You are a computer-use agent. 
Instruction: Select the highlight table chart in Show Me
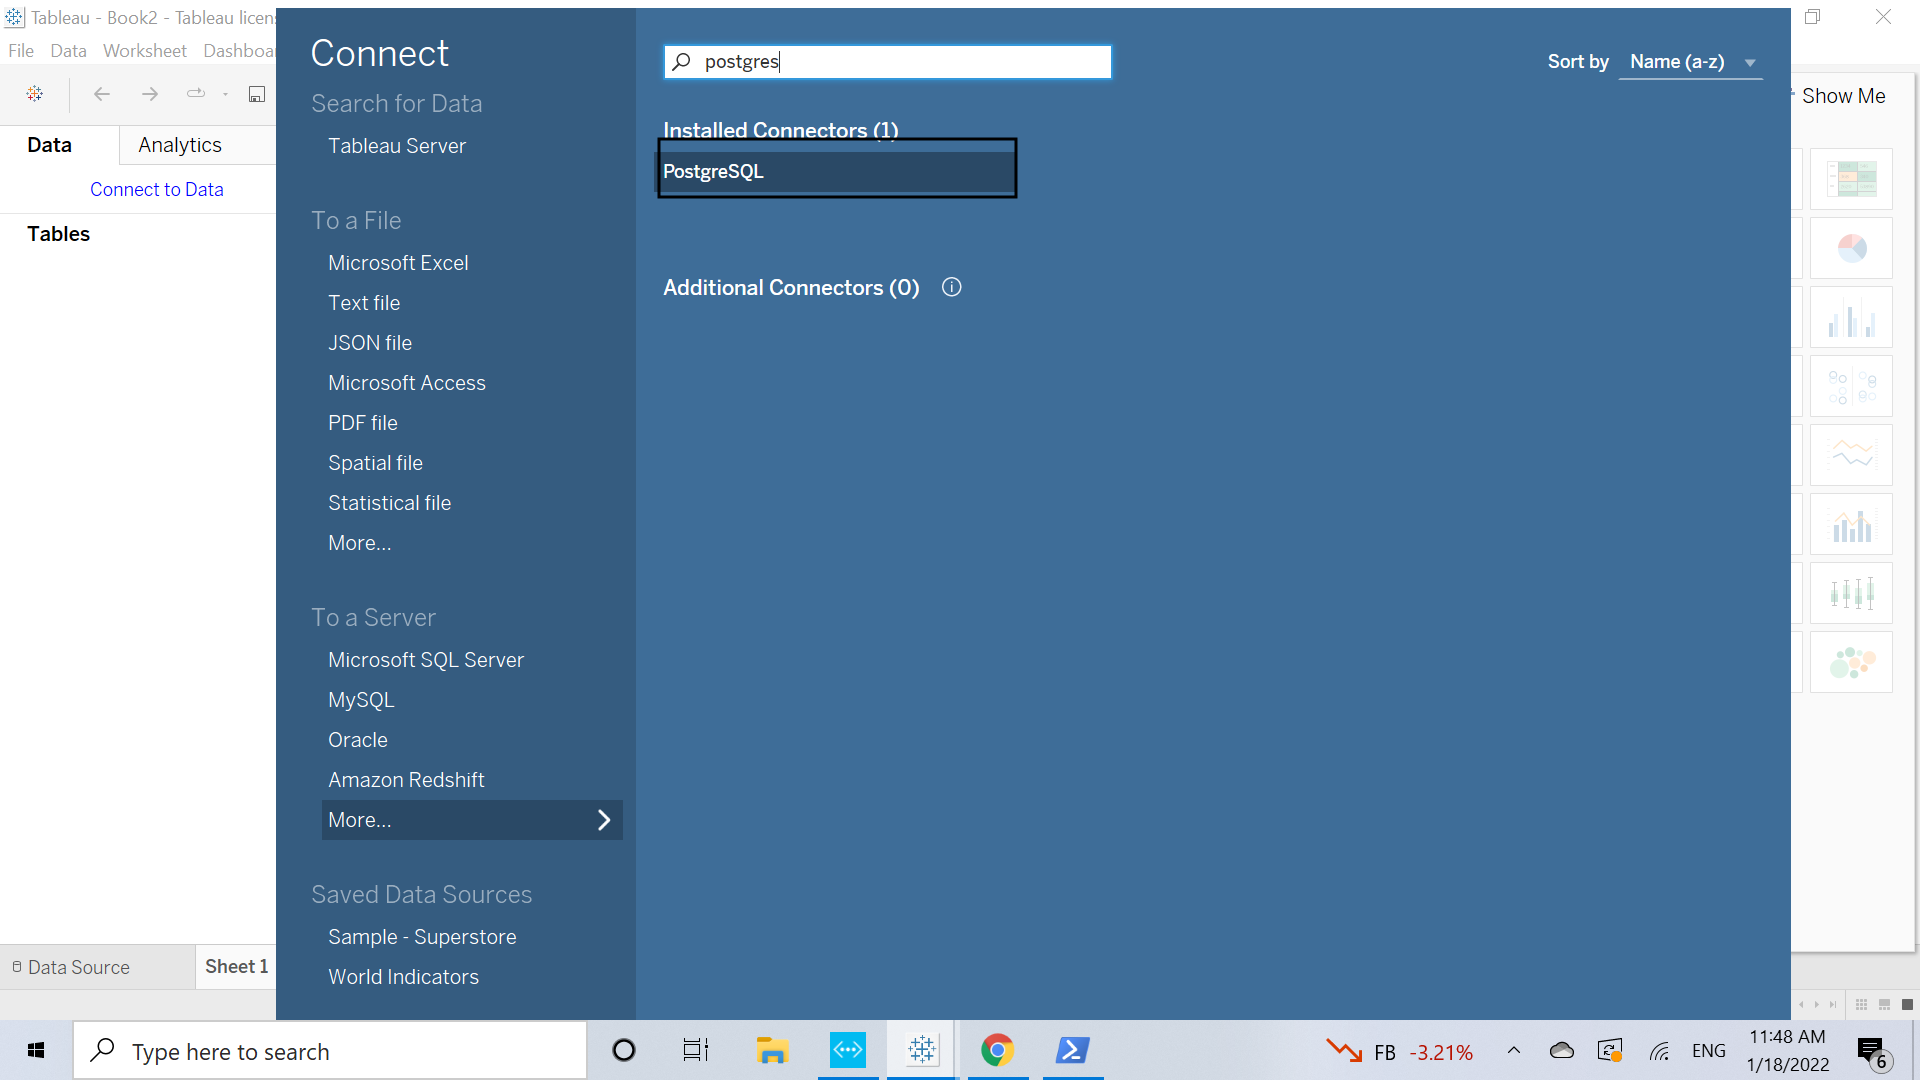pos(1851,179)
